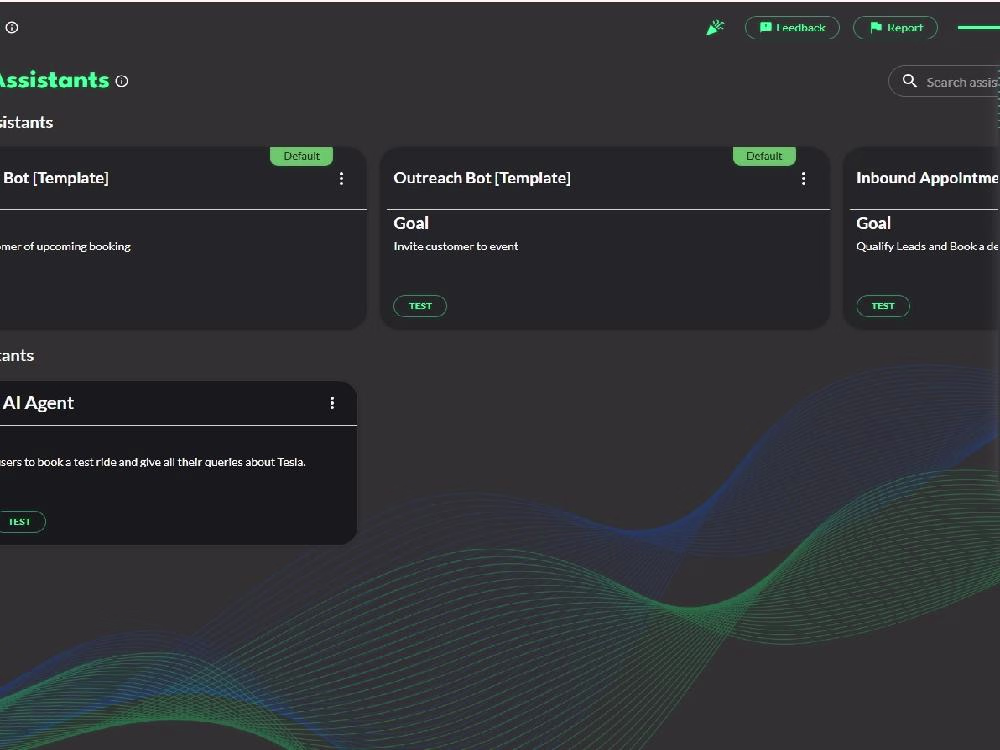Viewport: 1000px width, 750px height.
Task: Click TEST on the AI Agent card
Action: [20, 522]
